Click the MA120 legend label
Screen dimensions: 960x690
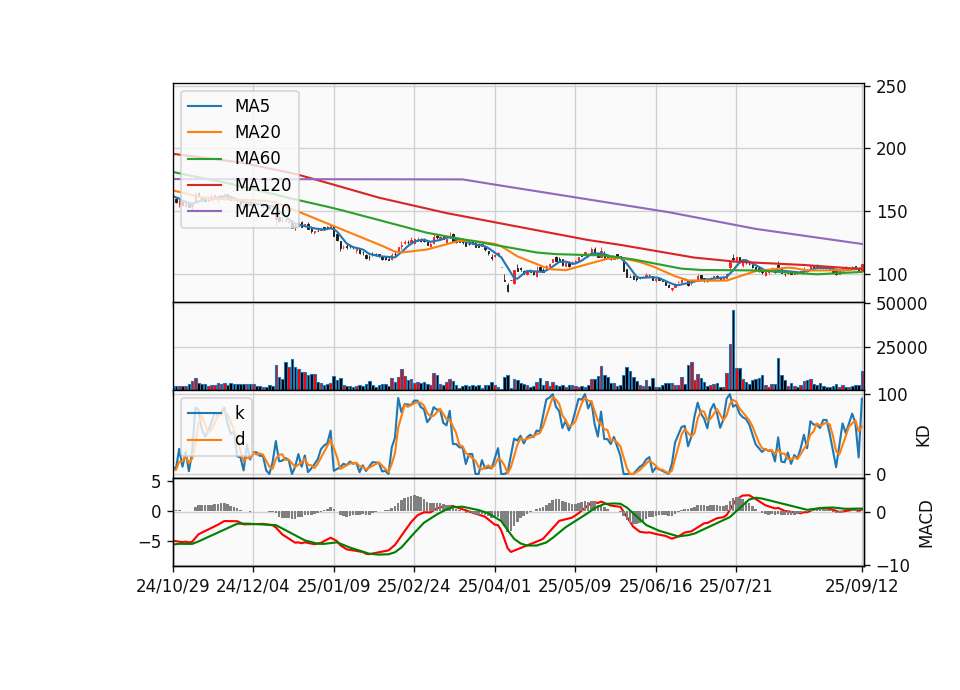[263, 185]
